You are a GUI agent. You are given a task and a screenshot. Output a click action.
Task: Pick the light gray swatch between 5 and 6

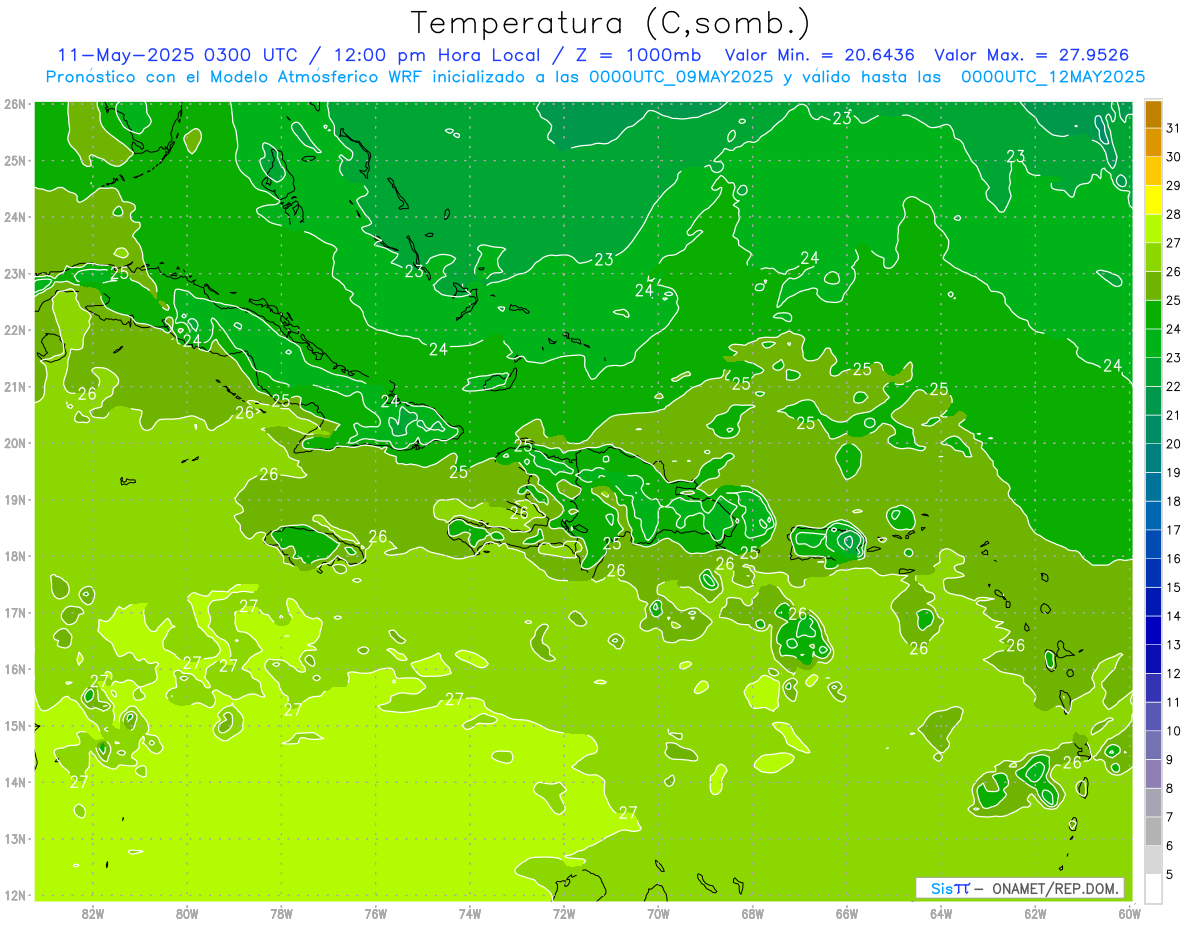[1153, 859]
